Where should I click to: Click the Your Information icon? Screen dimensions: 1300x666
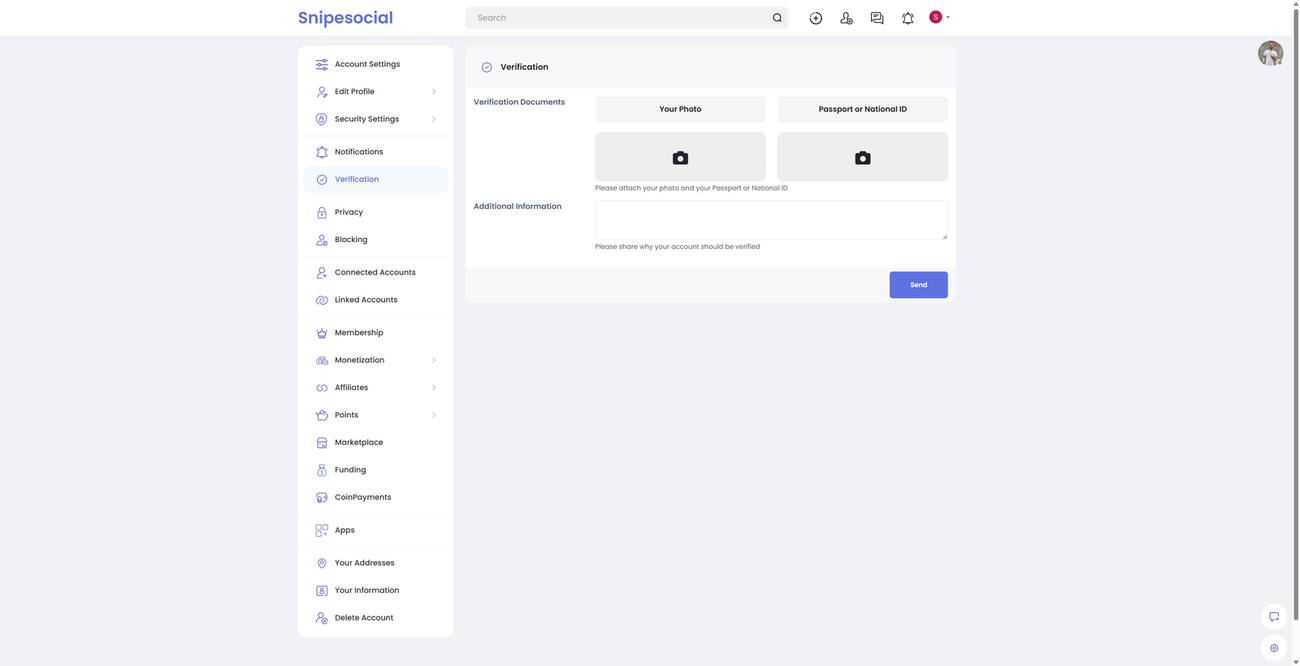click(322, 591)
